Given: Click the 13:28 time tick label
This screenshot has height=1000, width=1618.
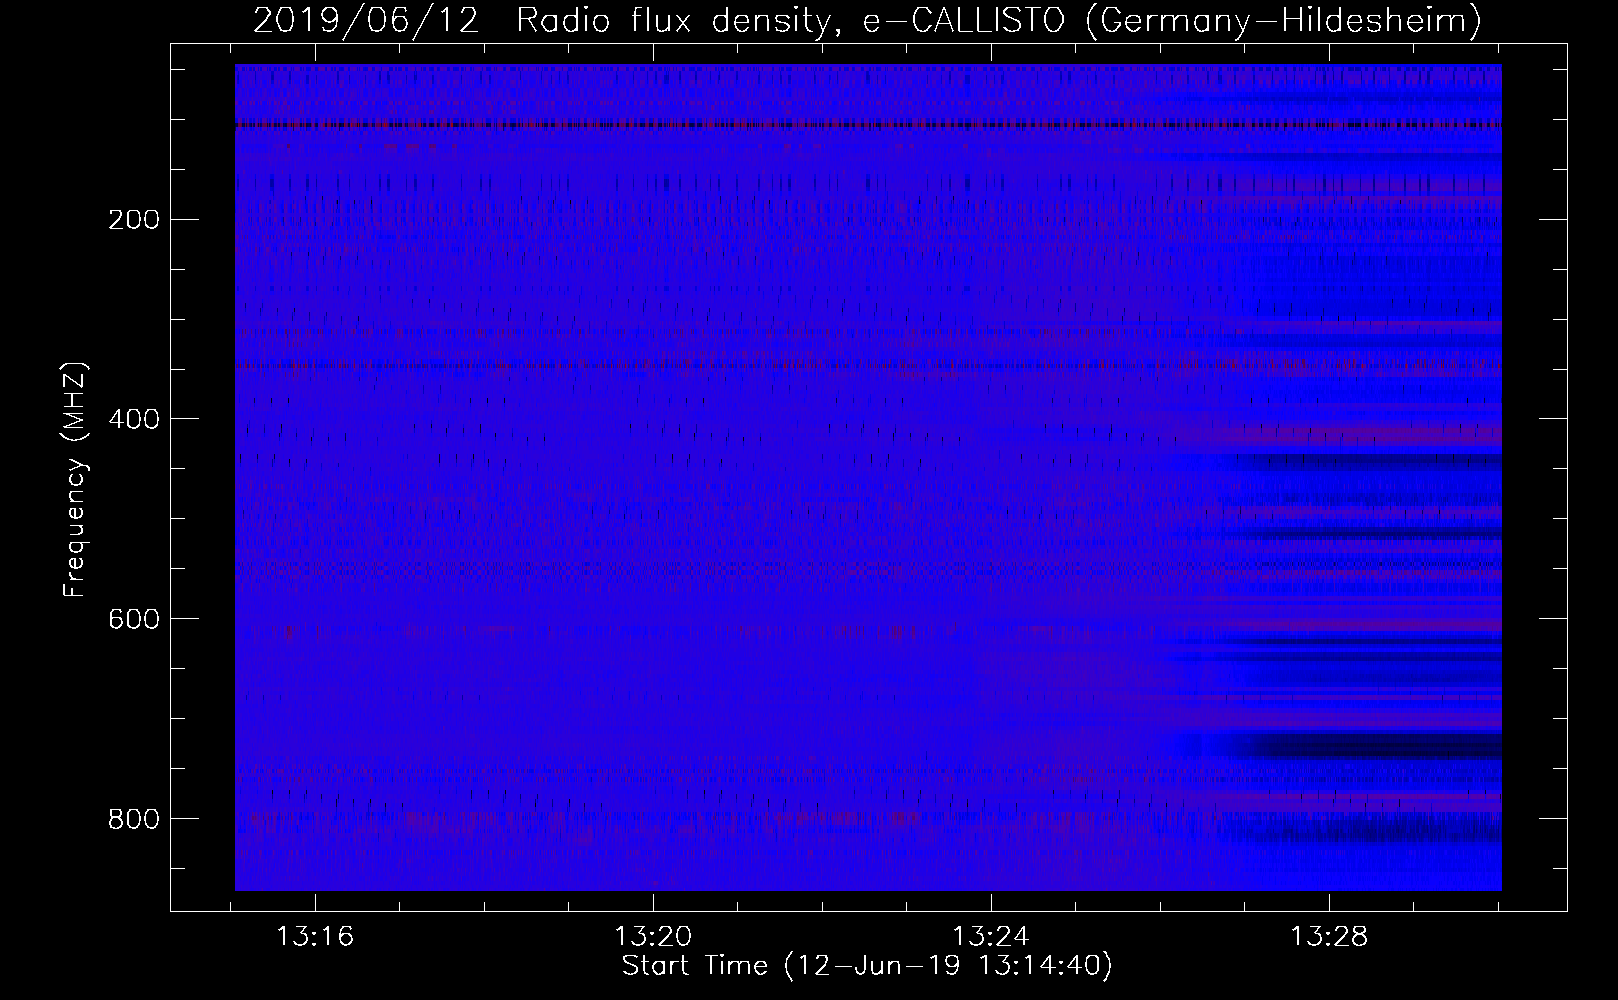Looking at the screenshot, I should [x=1329, y=937].
